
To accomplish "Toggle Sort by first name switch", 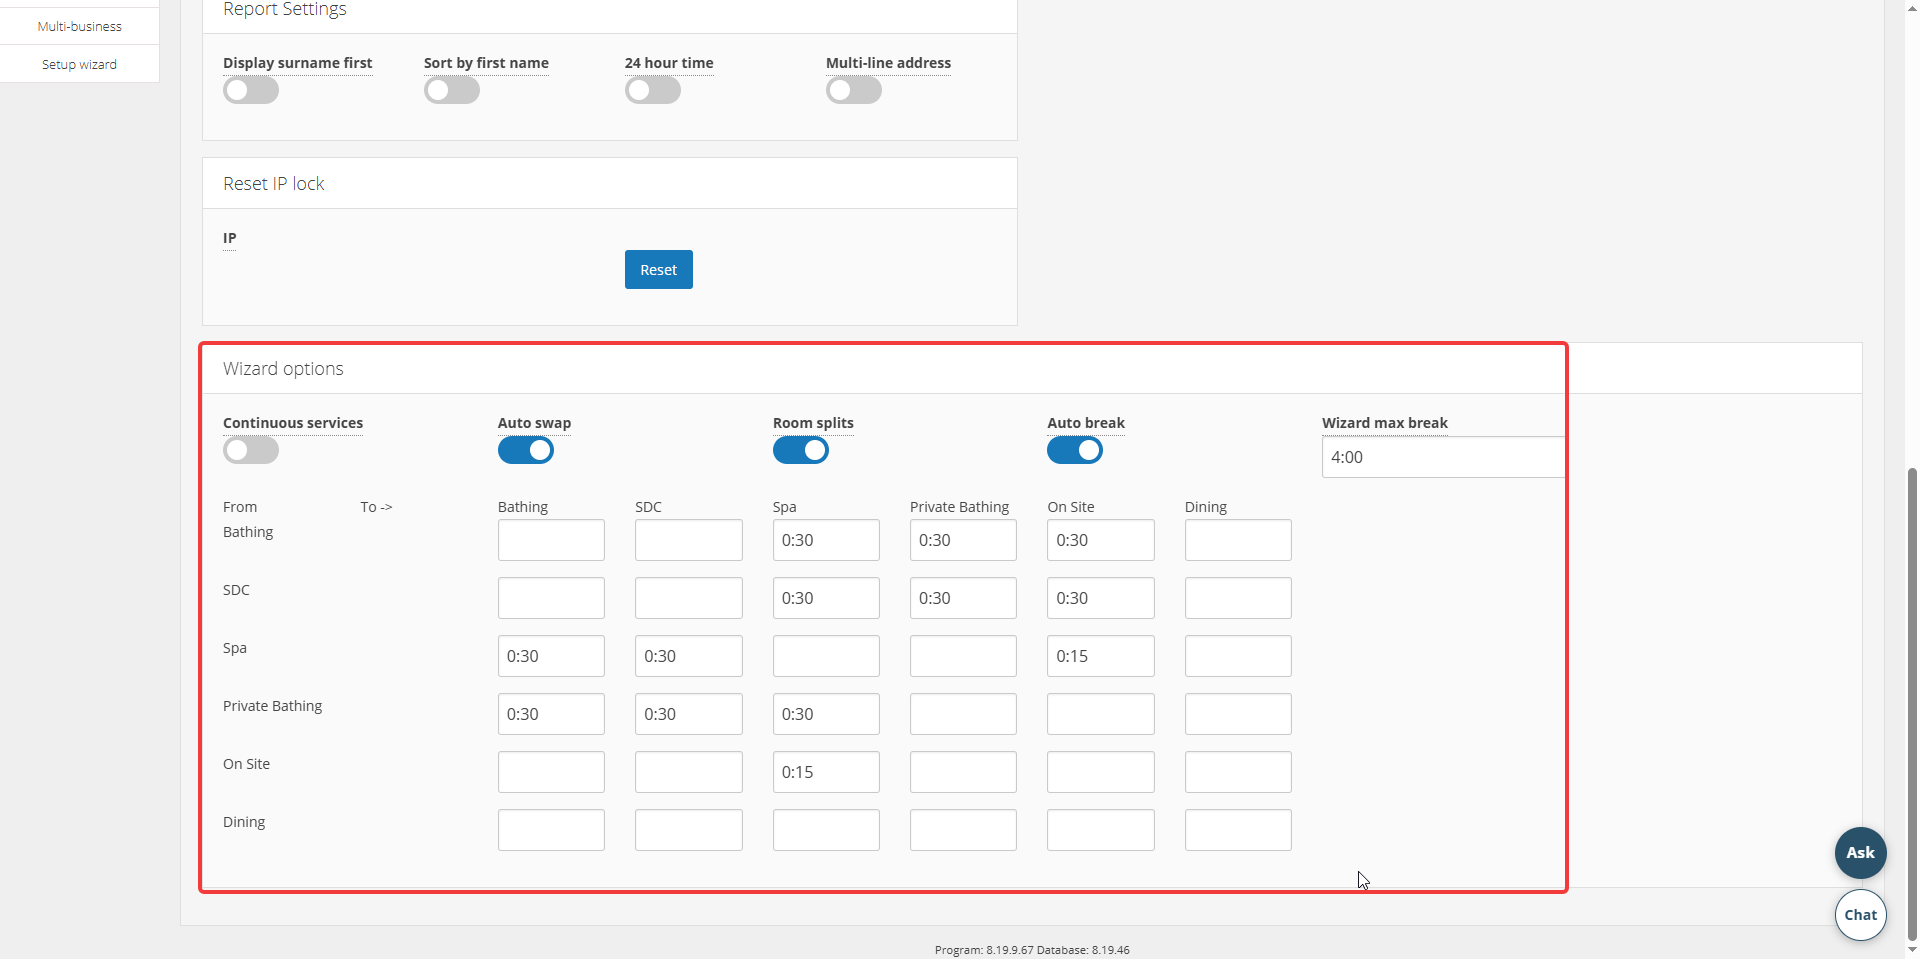I will [x=452, y=91].
